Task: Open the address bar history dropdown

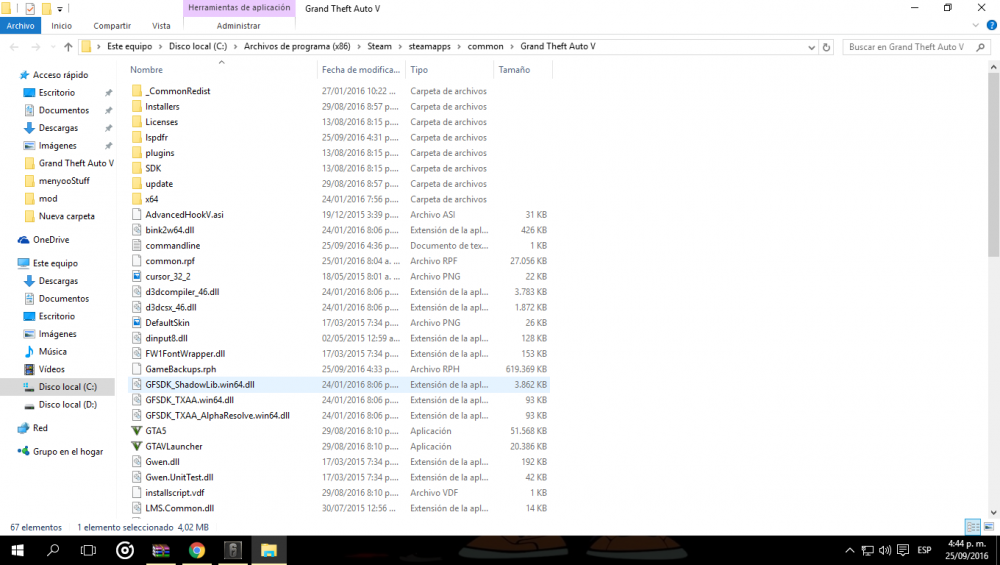Action: (811, 47)
